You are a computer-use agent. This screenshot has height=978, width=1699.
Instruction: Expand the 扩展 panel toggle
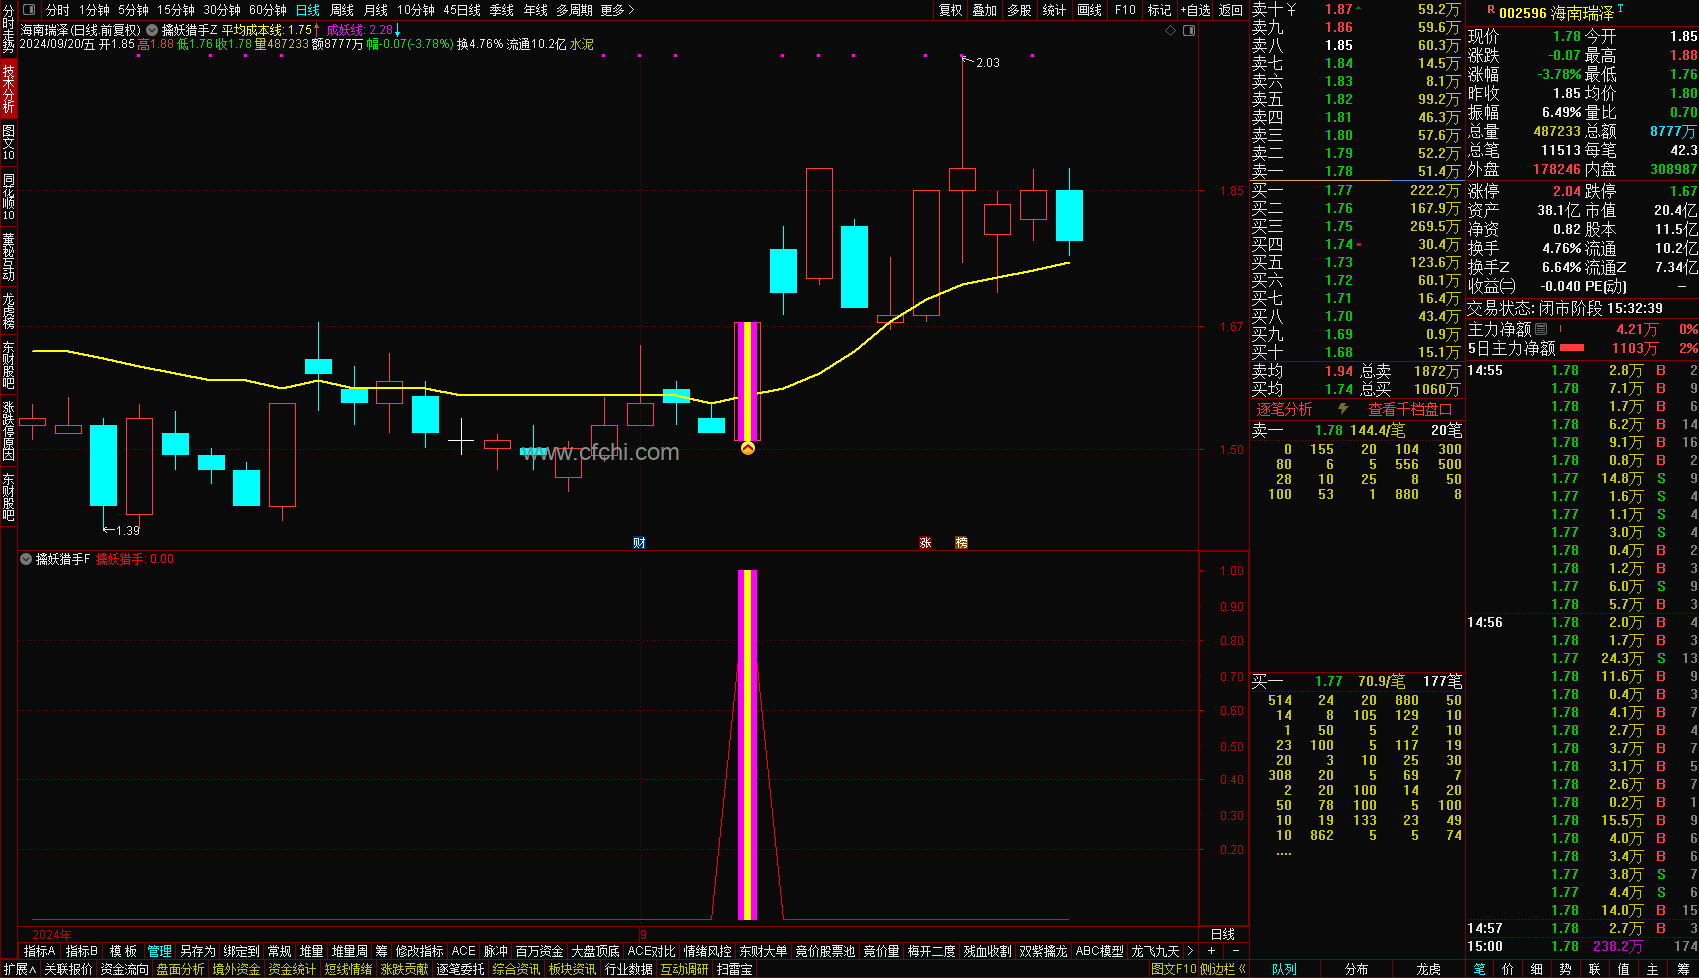coord(20,969)
